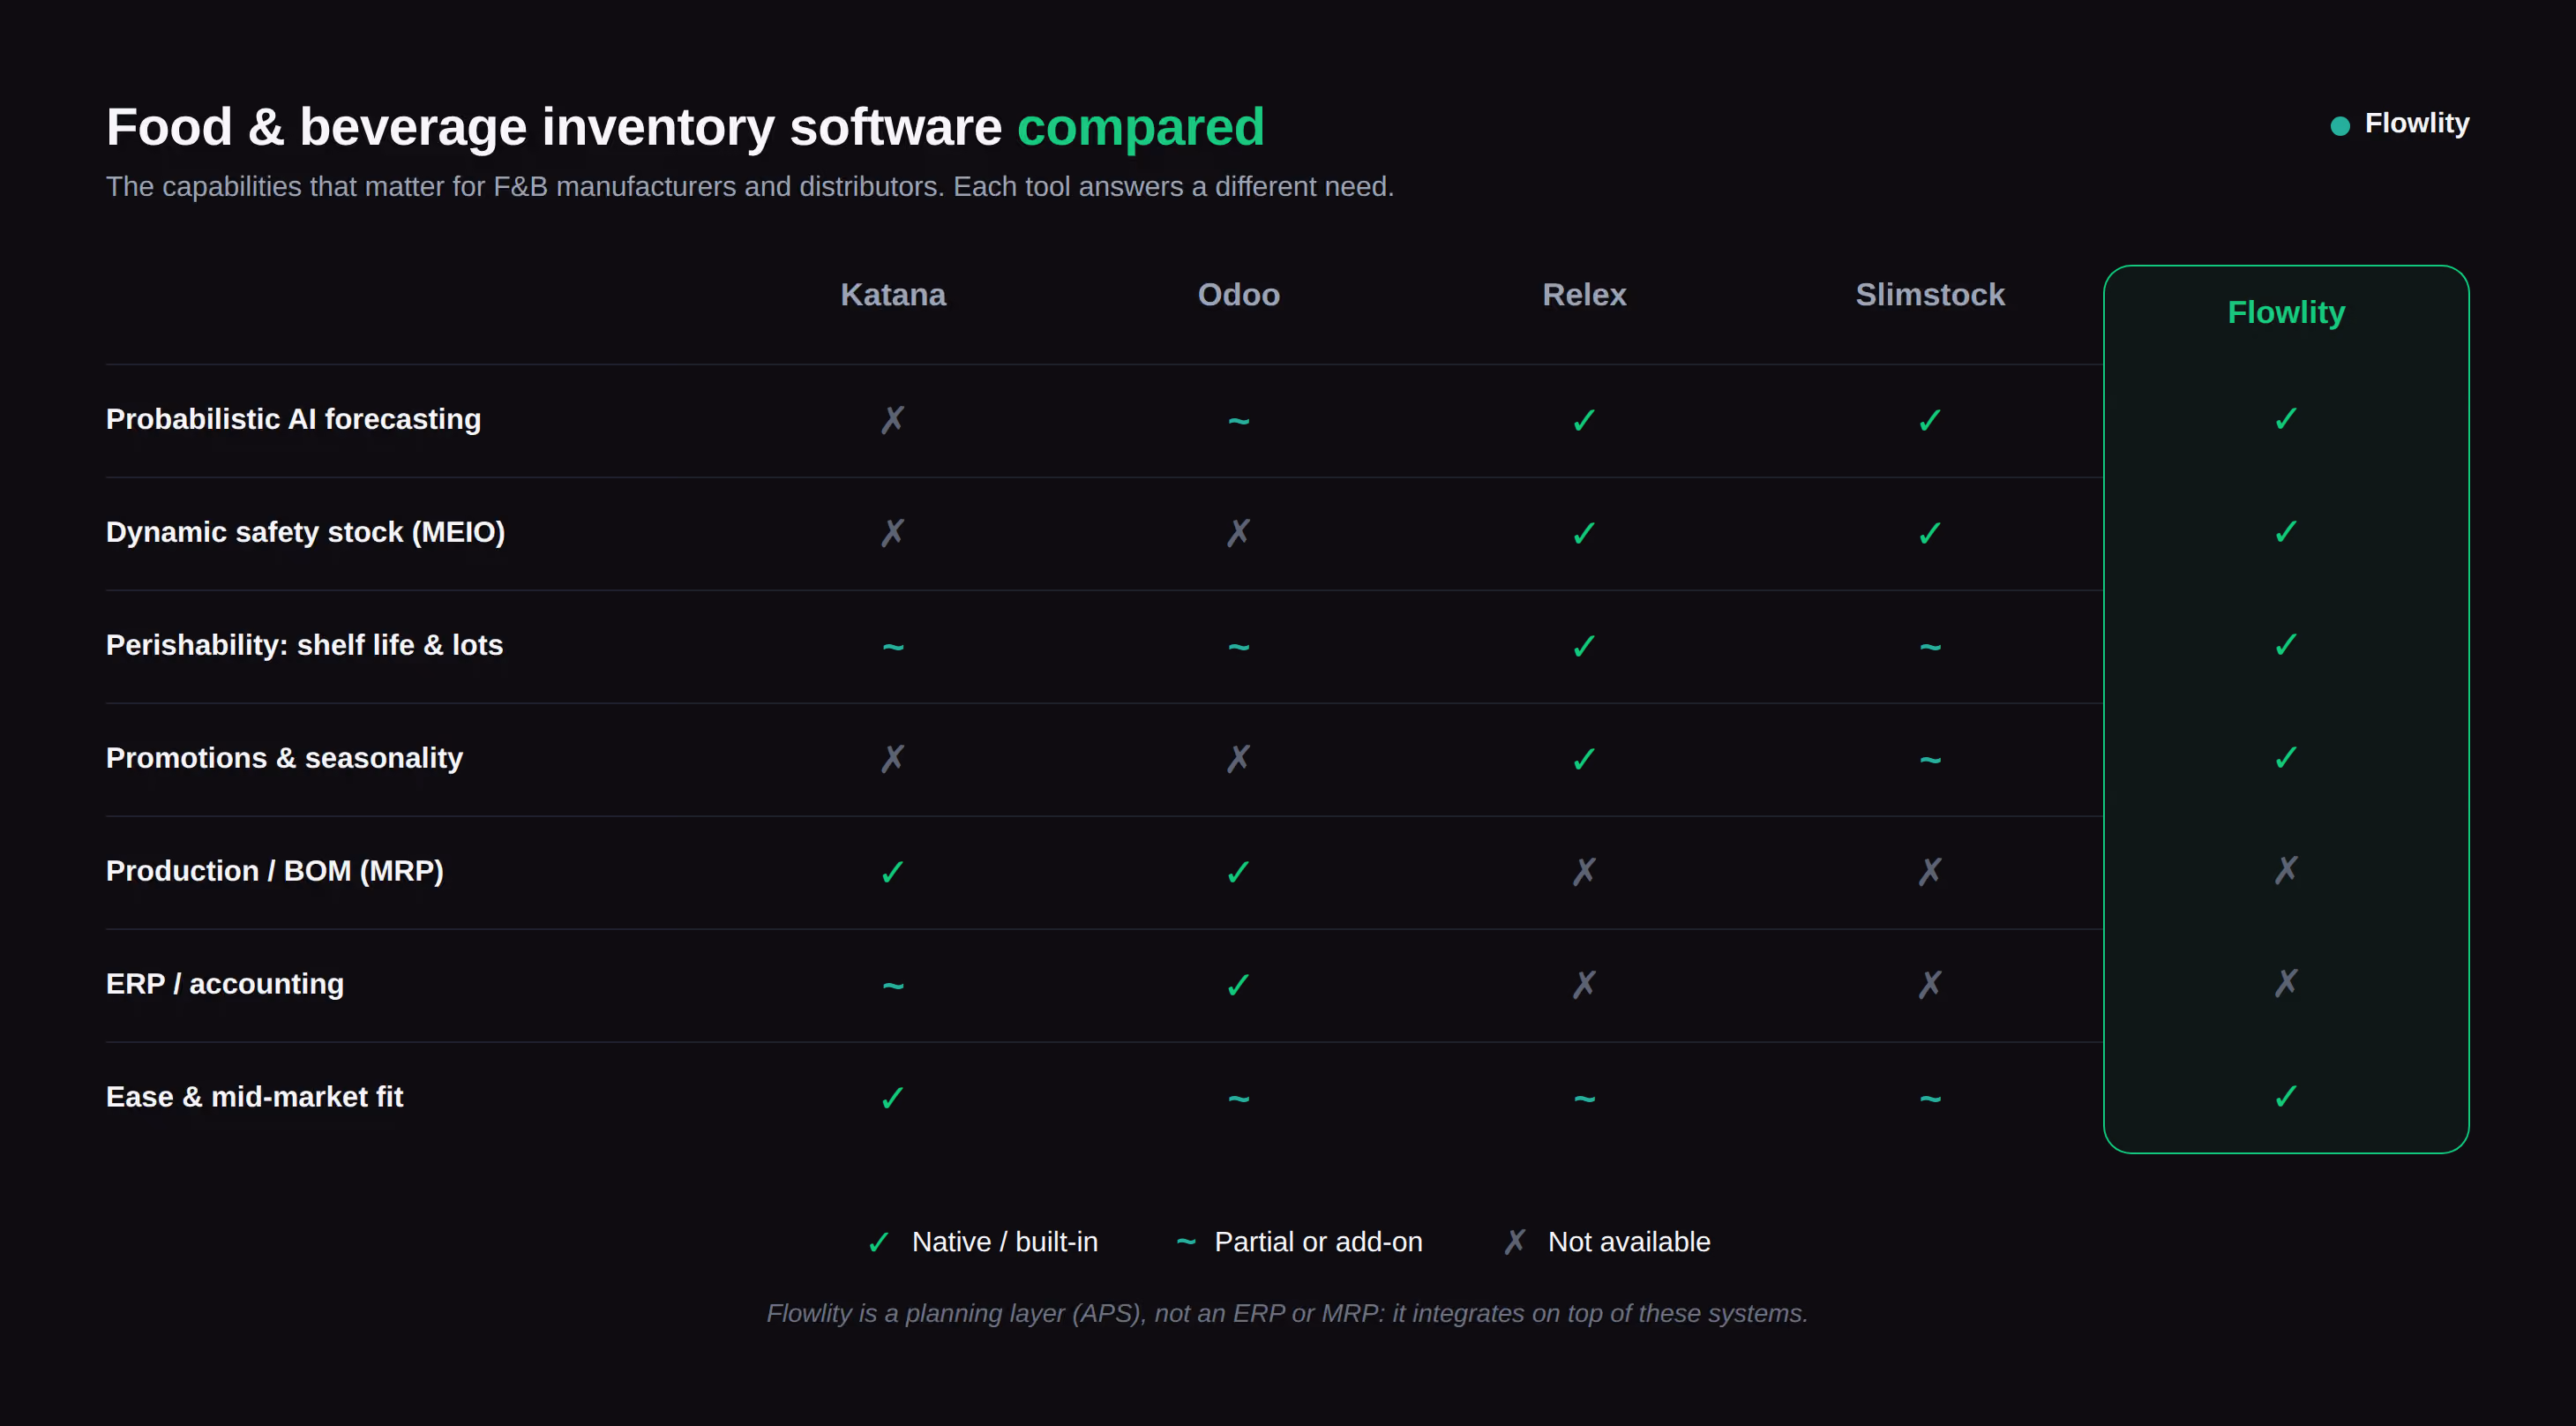This screenshot has width=2576, height=1426.
Task: Click Katana's tilde for ERP / accounting
Action: (892, 986)
